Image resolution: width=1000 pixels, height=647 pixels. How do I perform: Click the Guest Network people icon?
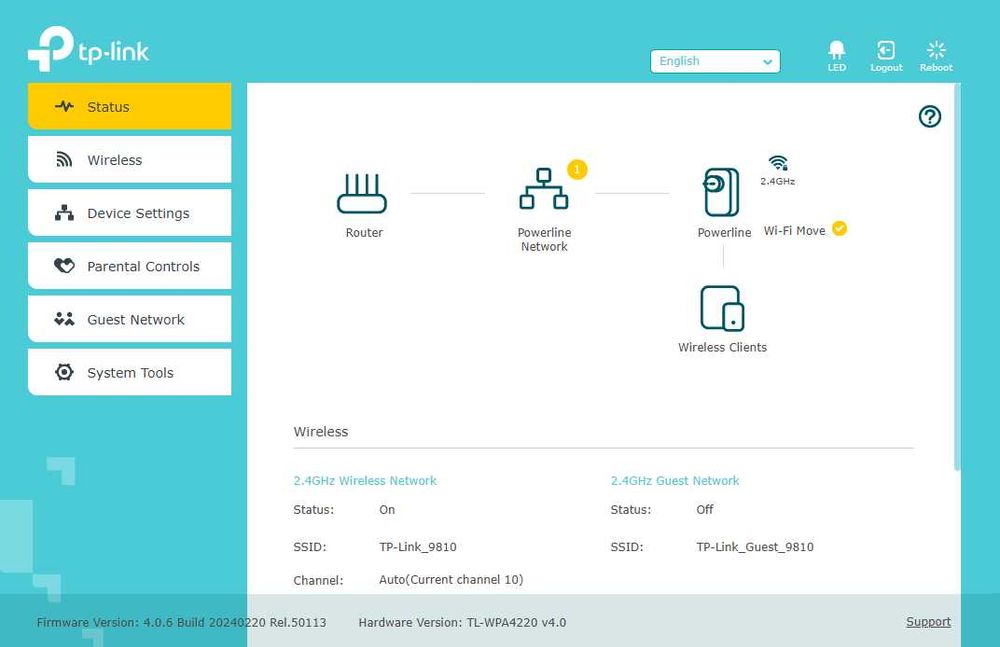coord(64,318)
